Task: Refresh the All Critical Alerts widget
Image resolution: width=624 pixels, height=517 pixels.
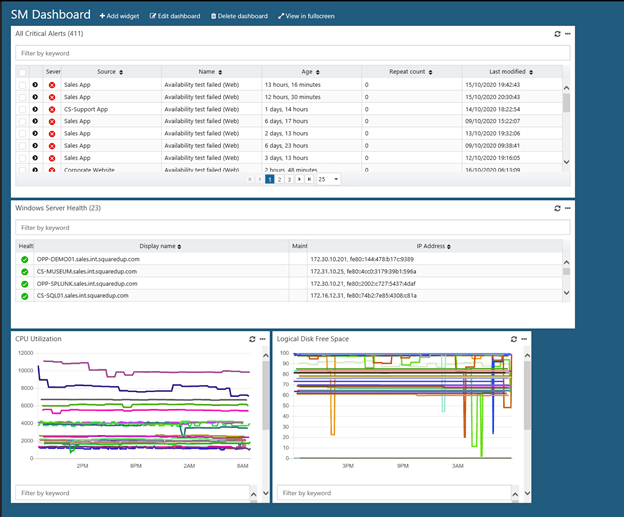Action: click(x=557, y=34)
